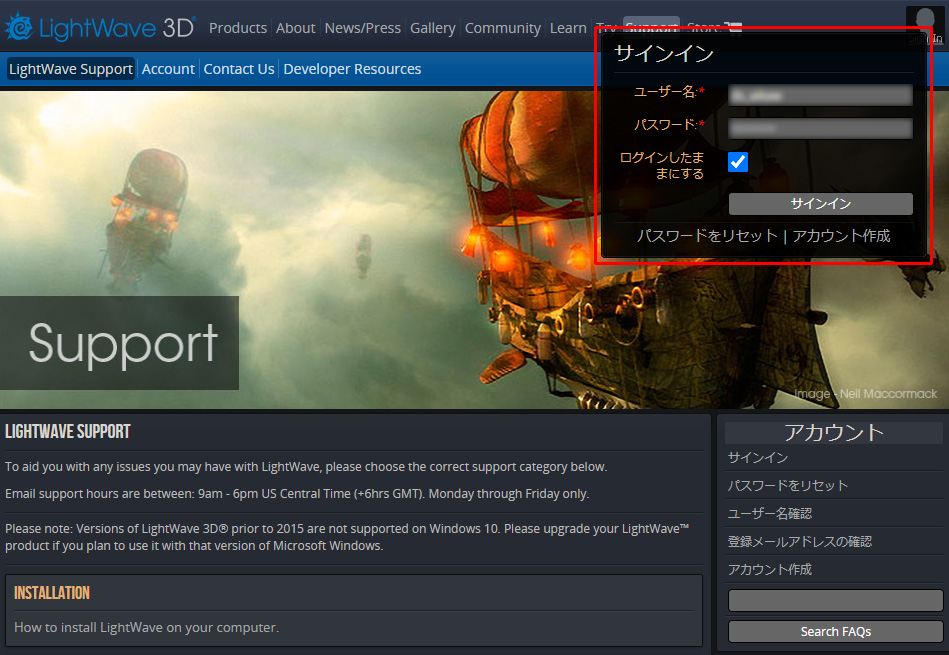This screenshot has height=655, width=949.
Task: Select the Developer Resources tab
Action: (352, 69)
